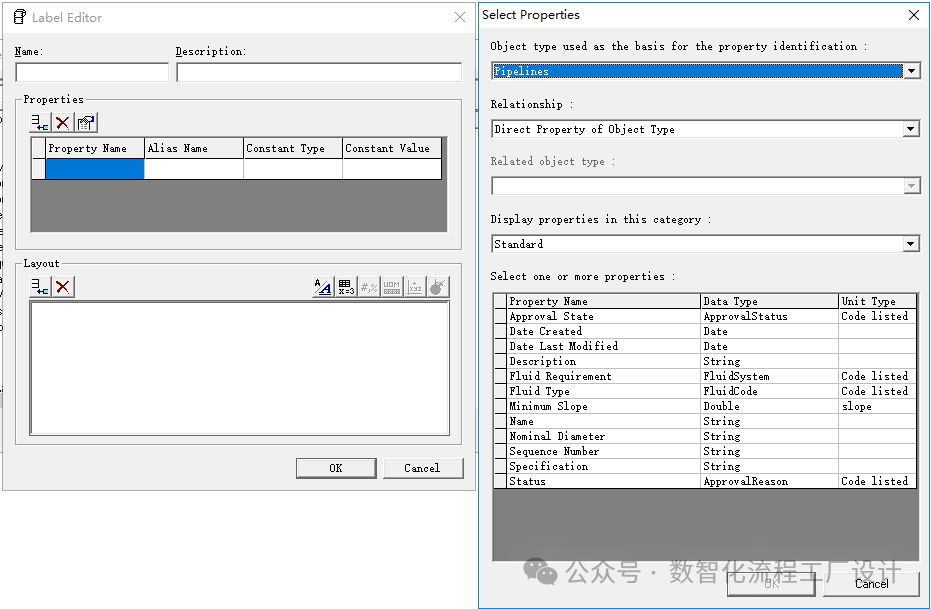
Task: Click the insert row icon in Properties section
Action: click(40, 123)
